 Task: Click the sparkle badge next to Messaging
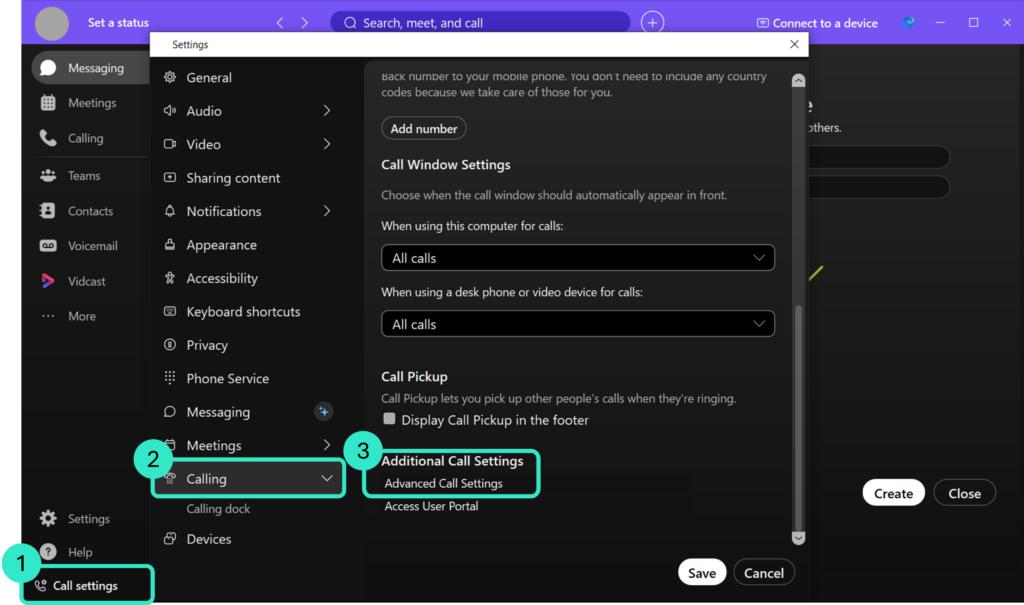[x=323, y=412]
